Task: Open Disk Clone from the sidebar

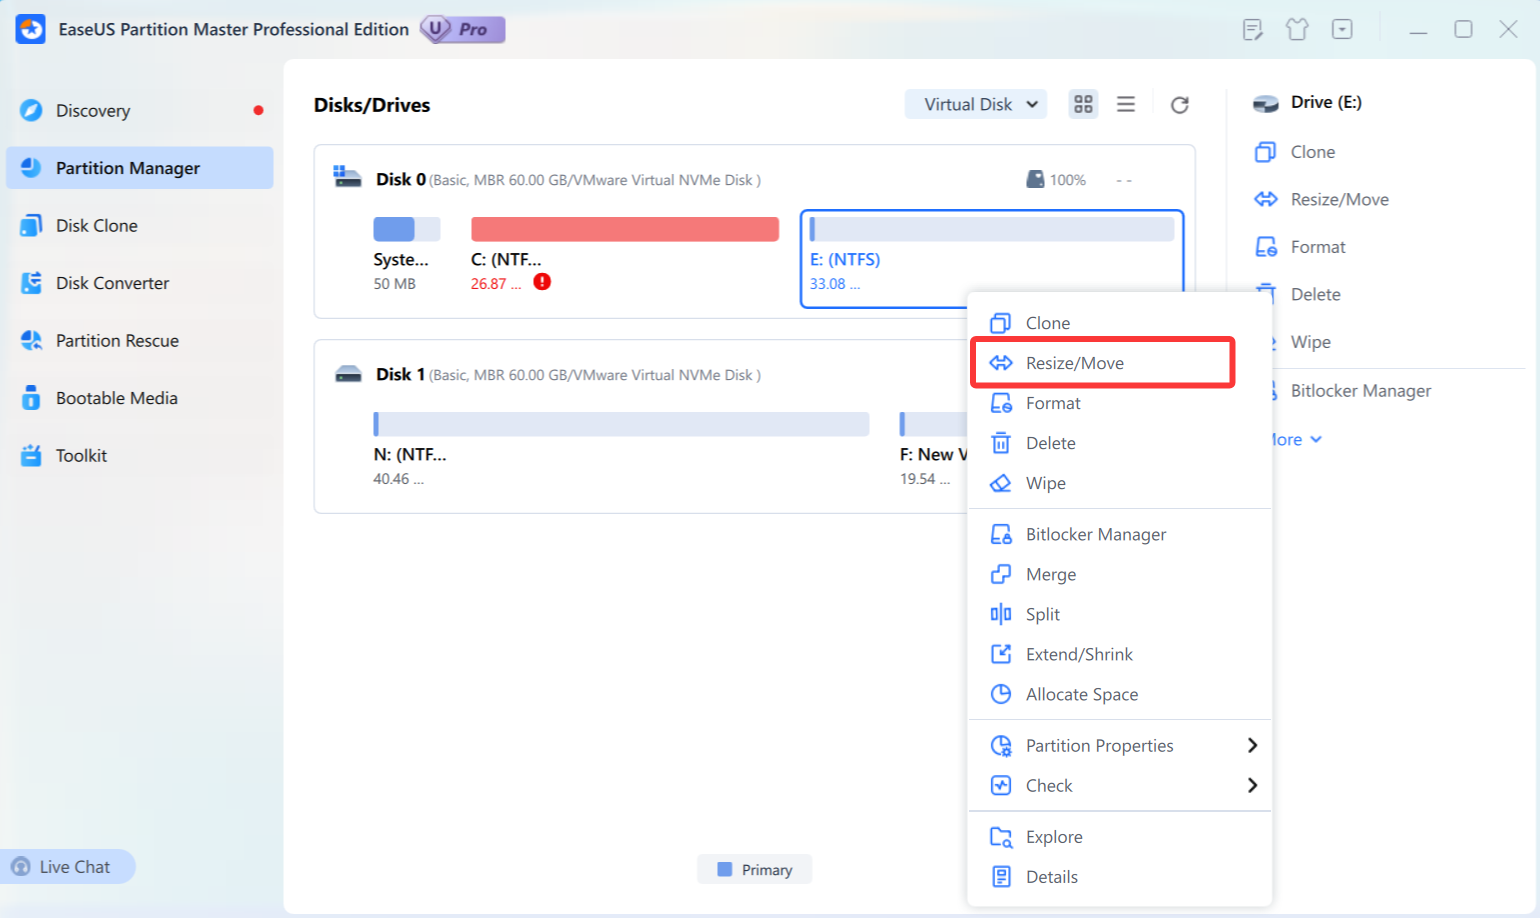Action: tap(140, 225)
